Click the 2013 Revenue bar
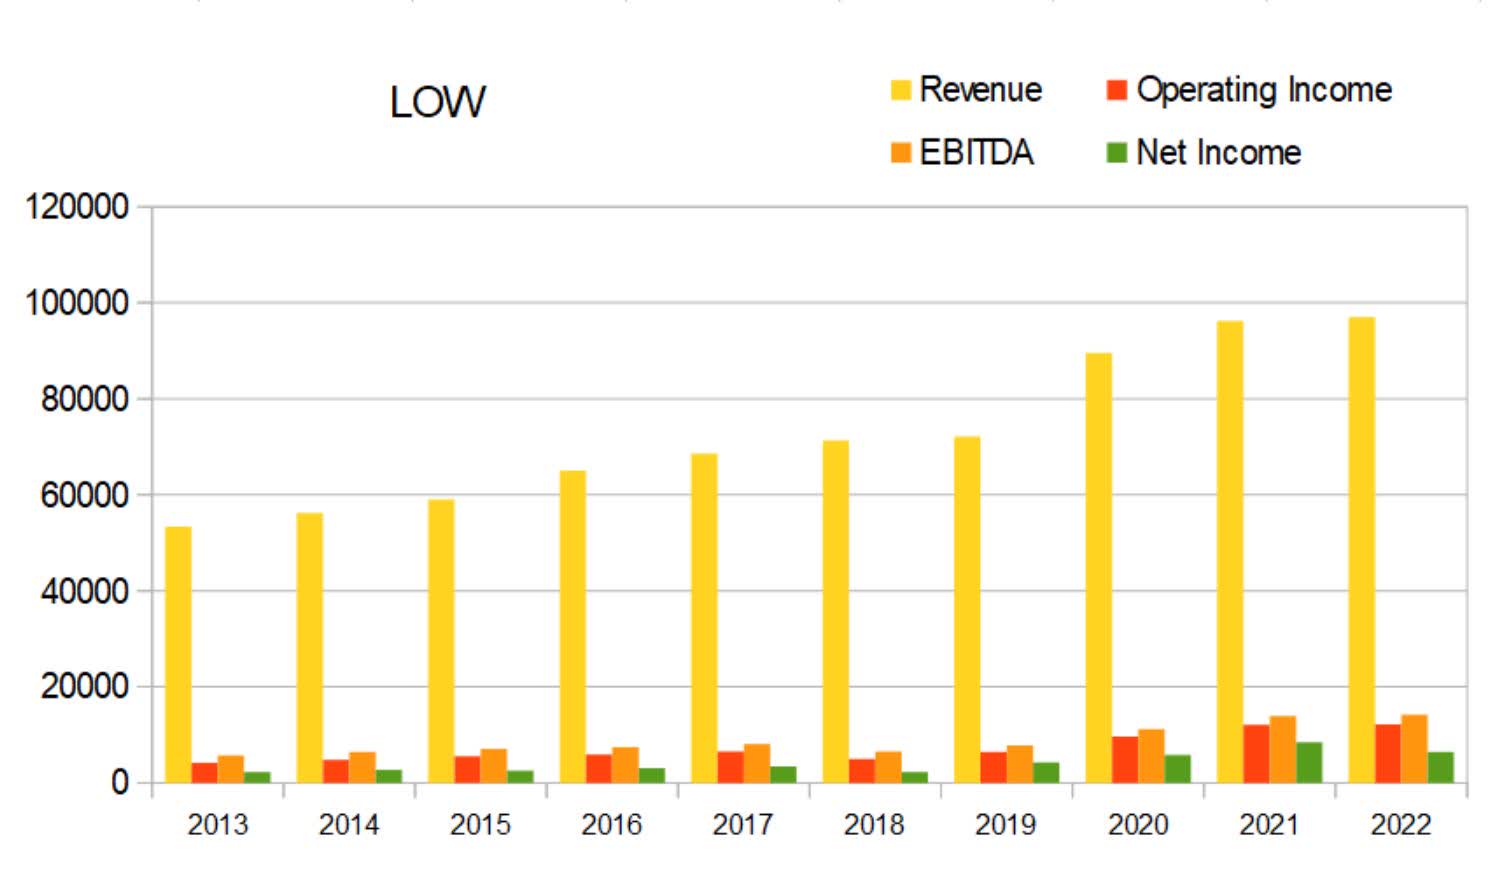The height and width of the screenshot is (871, 1502). [178, 654]
